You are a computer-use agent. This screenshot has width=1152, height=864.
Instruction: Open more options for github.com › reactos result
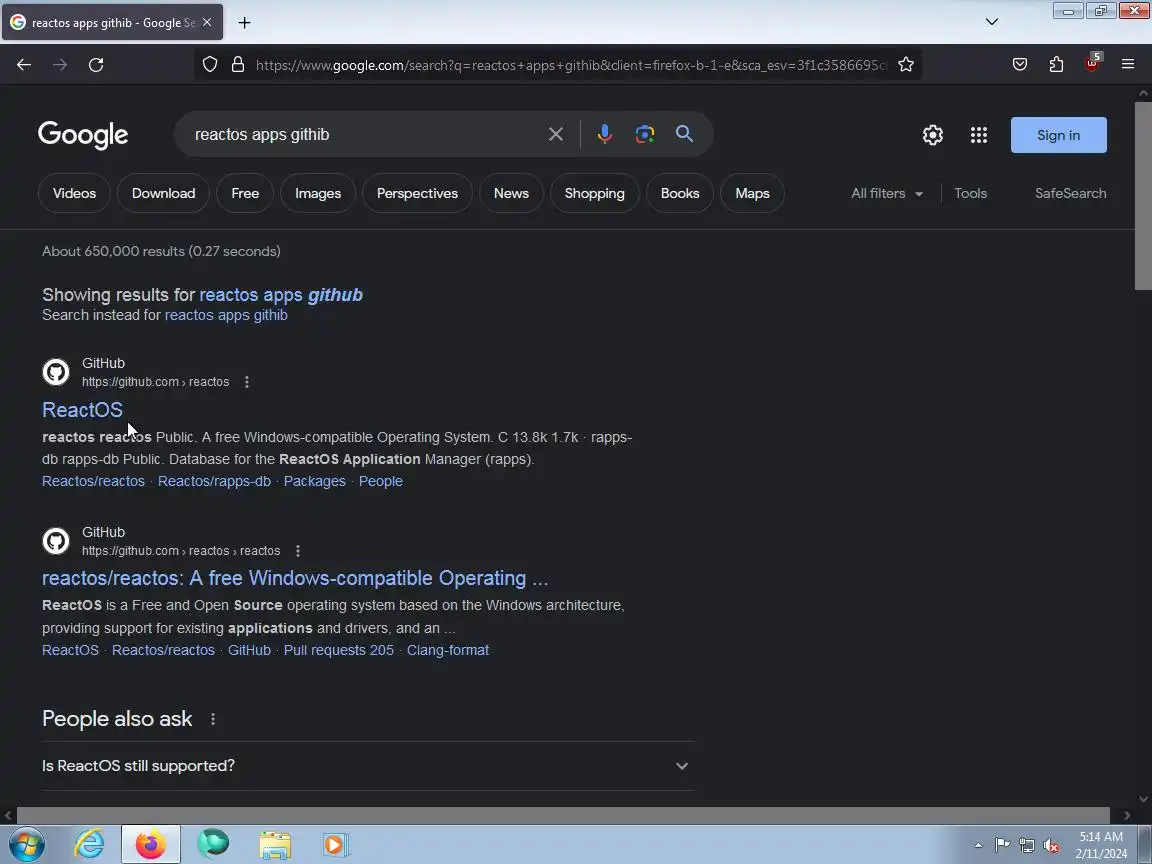point(247,382)
